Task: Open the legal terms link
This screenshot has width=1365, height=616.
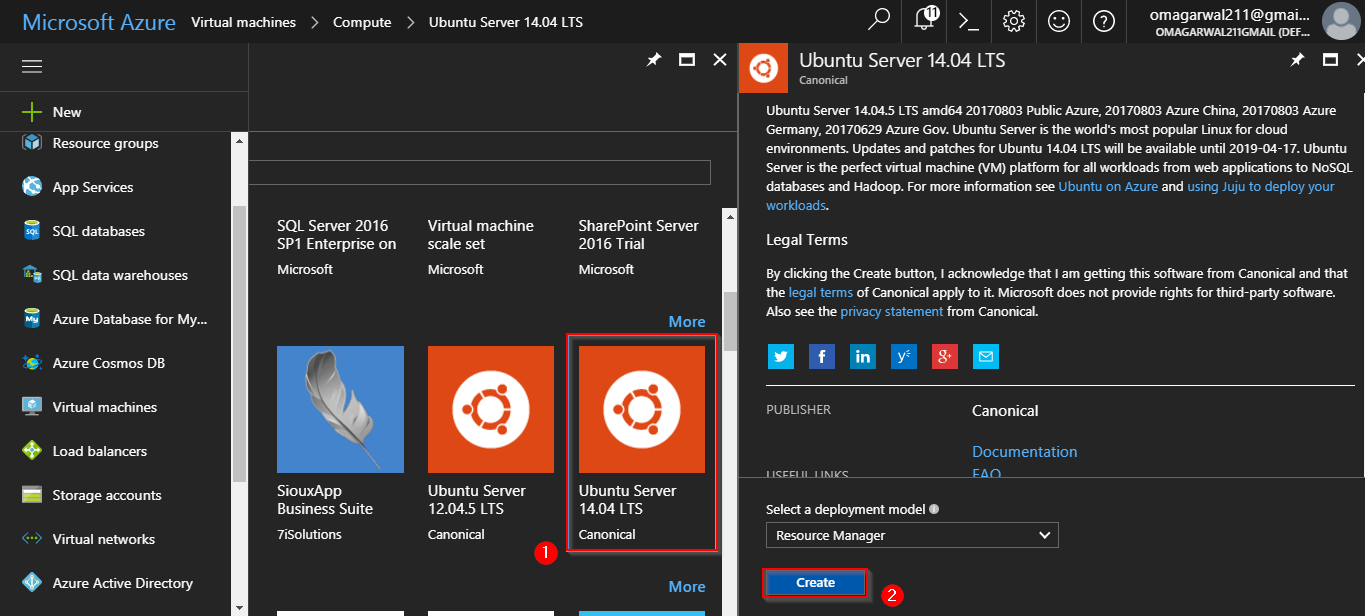Action: click(821, 292)
